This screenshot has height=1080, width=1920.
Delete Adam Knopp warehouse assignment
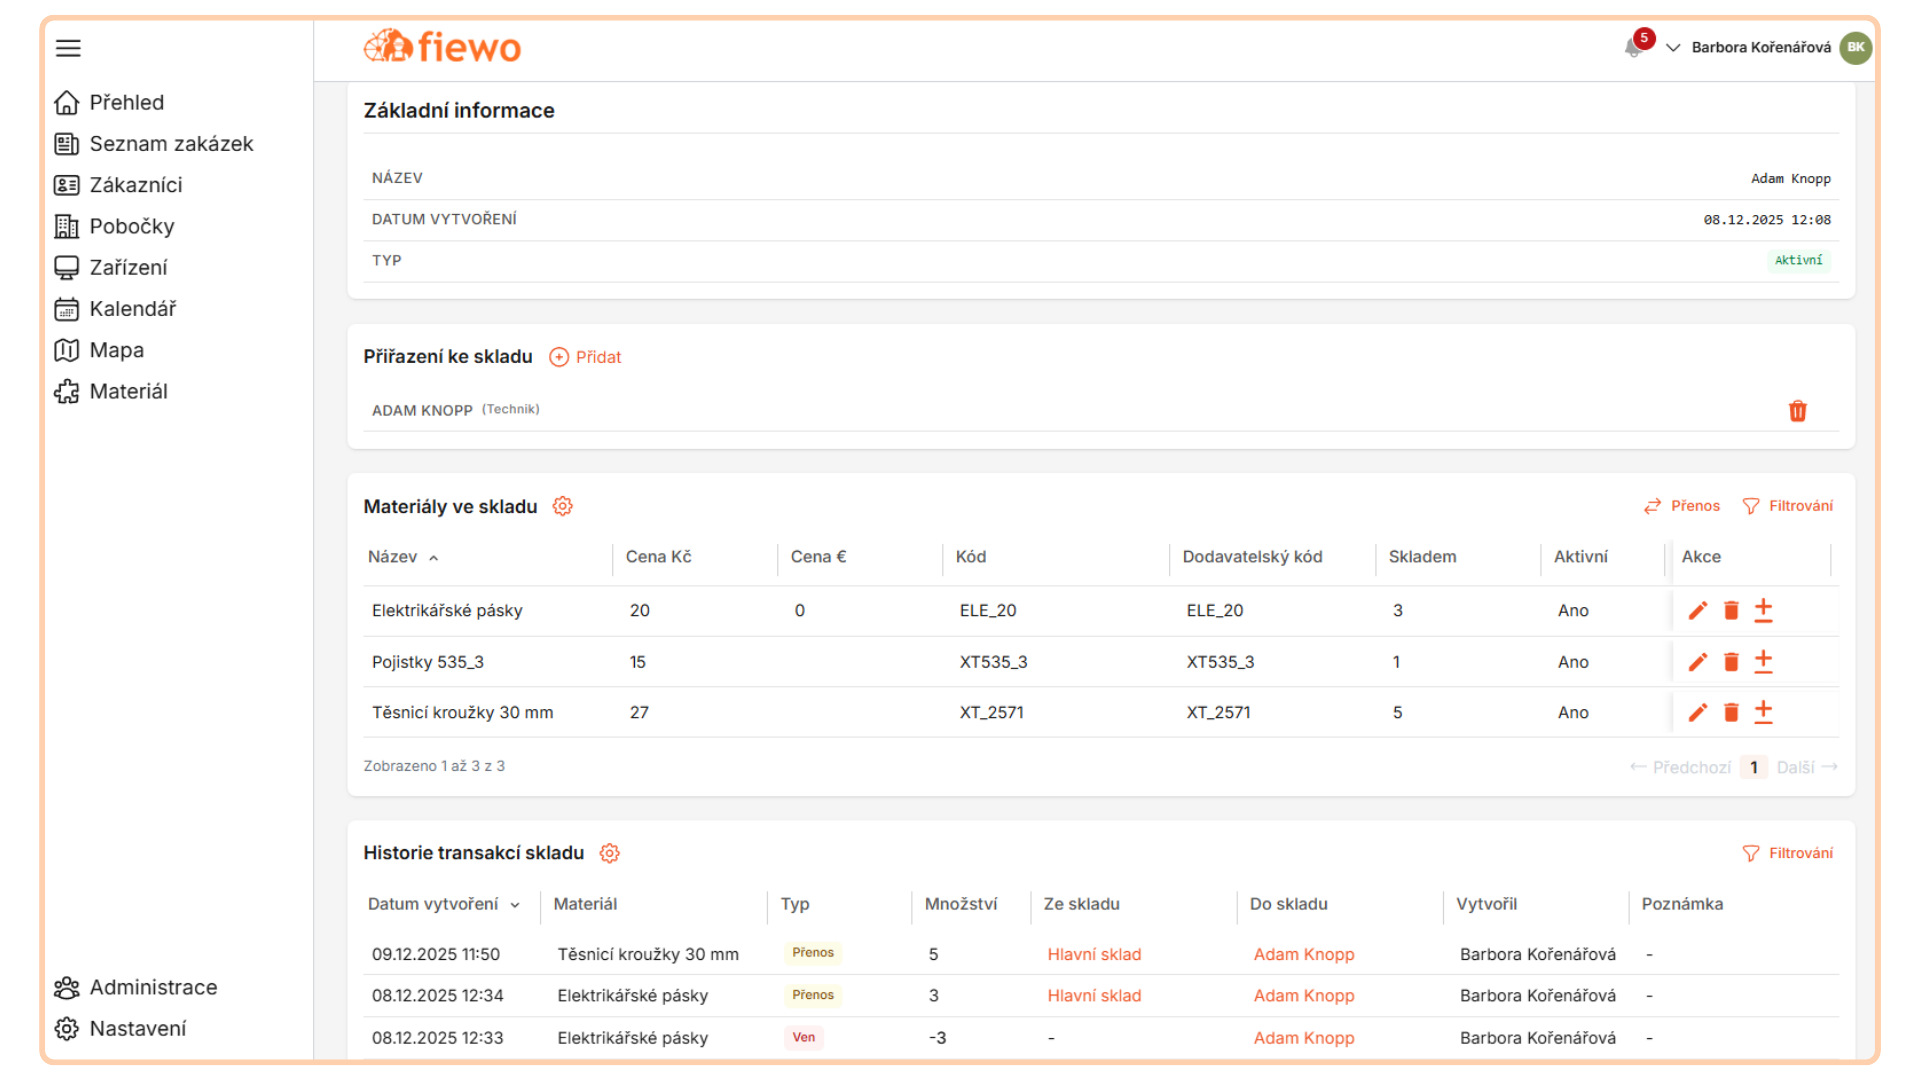1797,411
